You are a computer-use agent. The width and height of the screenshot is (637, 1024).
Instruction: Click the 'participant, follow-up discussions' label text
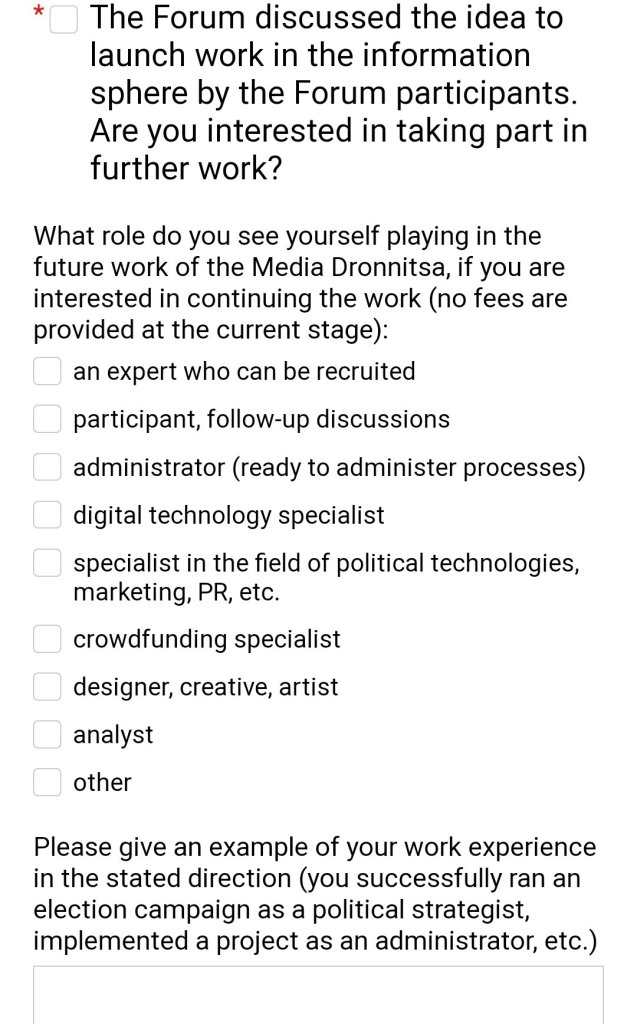(x=261, y=419)
